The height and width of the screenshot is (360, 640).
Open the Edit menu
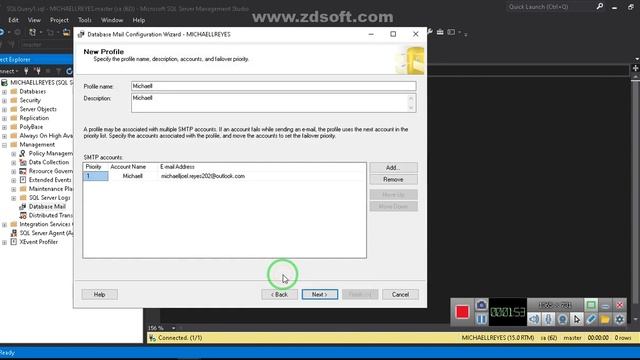pos(13,20)
